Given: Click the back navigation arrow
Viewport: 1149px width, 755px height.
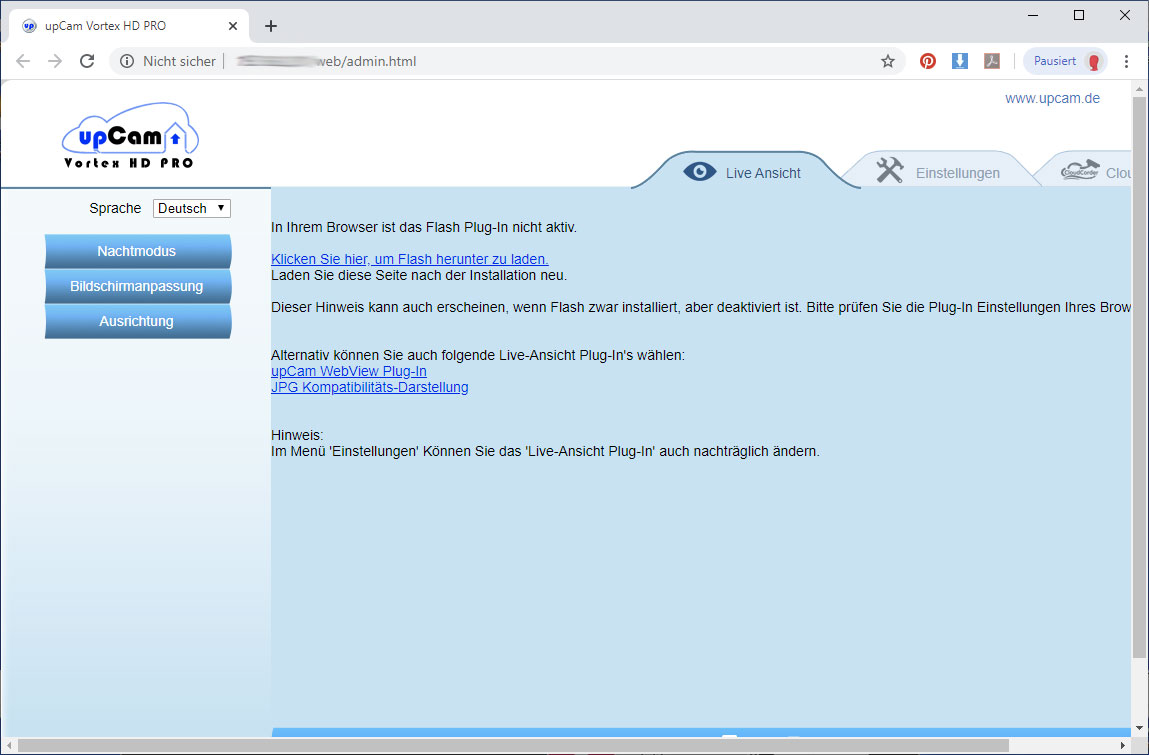Looking at the screenshot, I should click(23, 62).
